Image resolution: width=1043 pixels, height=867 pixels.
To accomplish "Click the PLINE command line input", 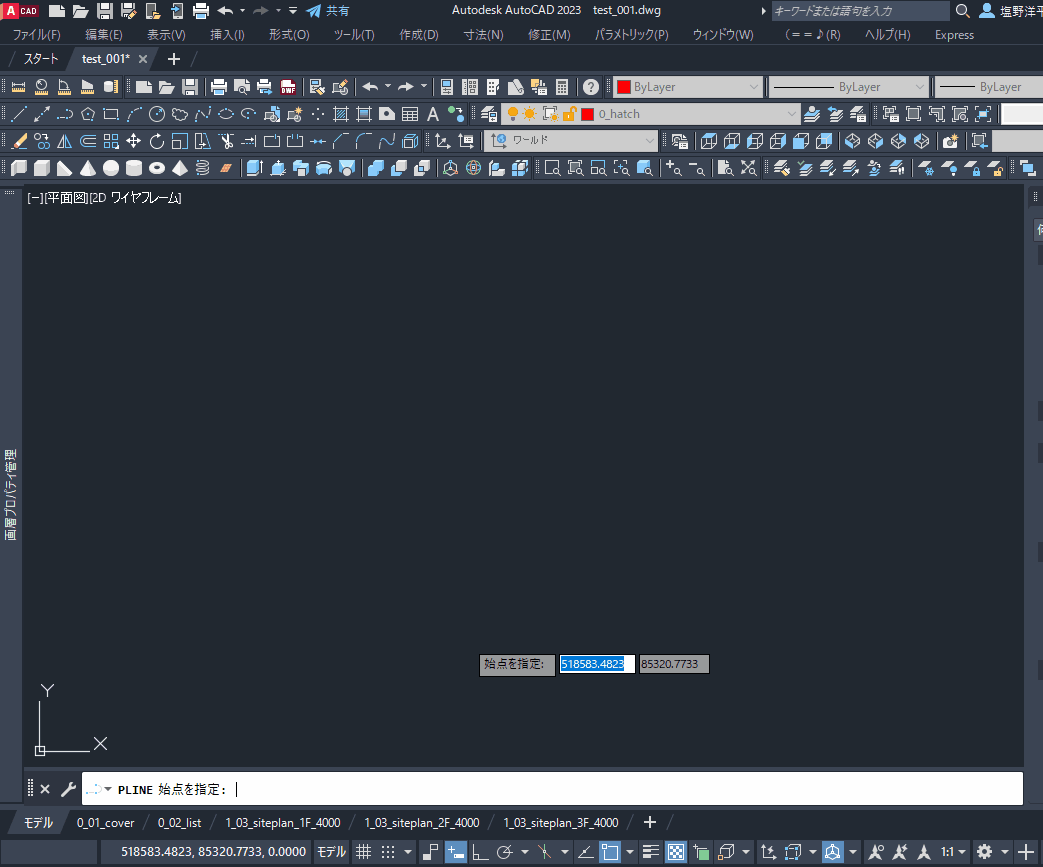I will (x=600, y=789).
